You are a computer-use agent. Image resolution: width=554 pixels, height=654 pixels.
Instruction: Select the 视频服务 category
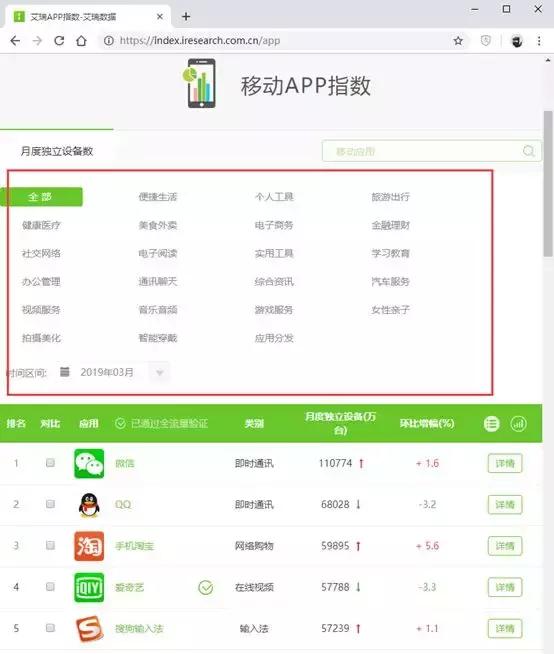pyautogui.click(x=41, y=310)
